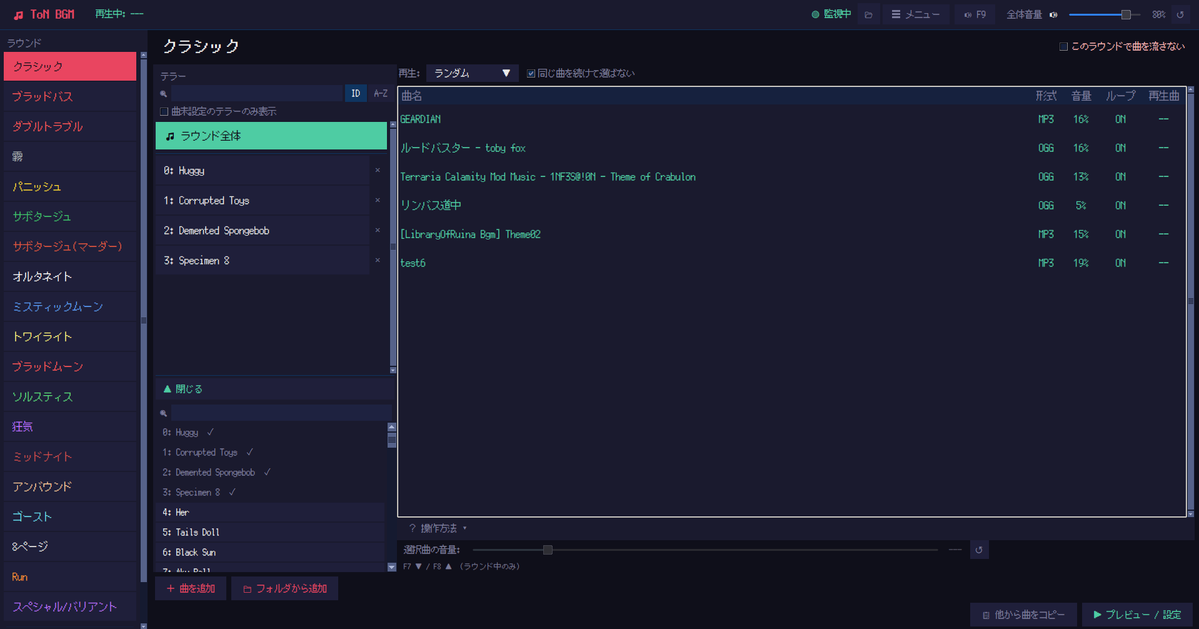This screenshot has height=629, width=1199.
Task: Click the lower terror search field
Action: (x=281, y=413)
